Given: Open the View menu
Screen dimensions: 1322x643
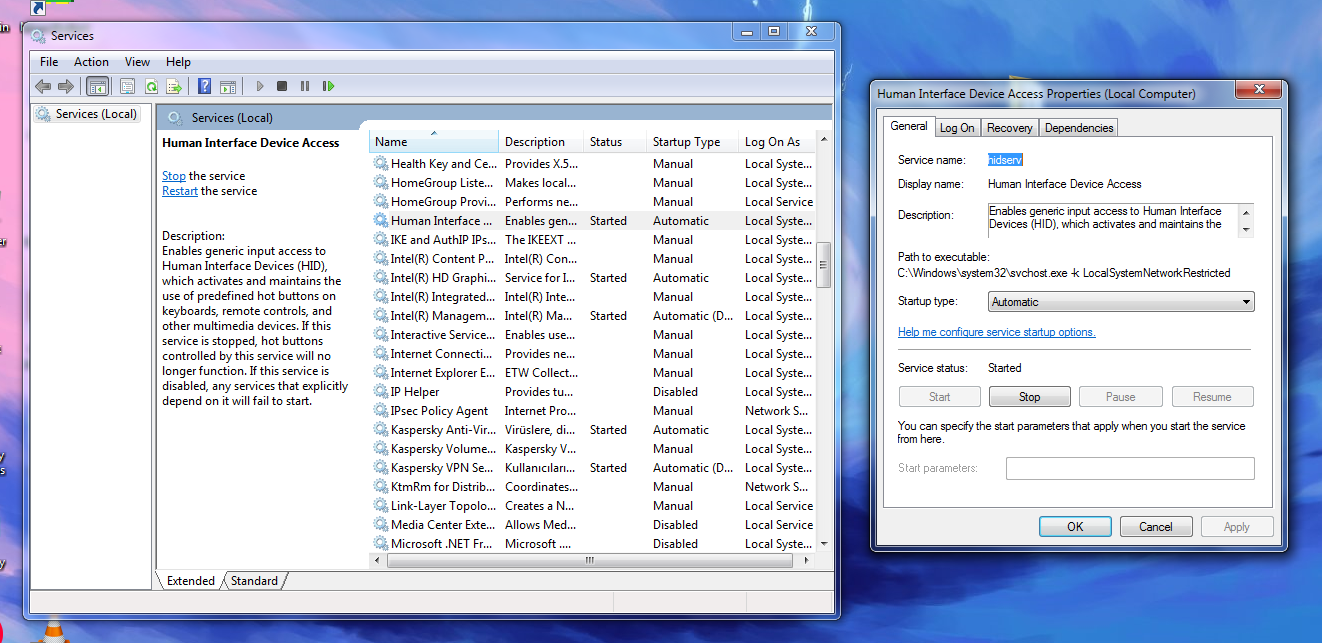Looking at the screenshot, I should click(138, 62).
